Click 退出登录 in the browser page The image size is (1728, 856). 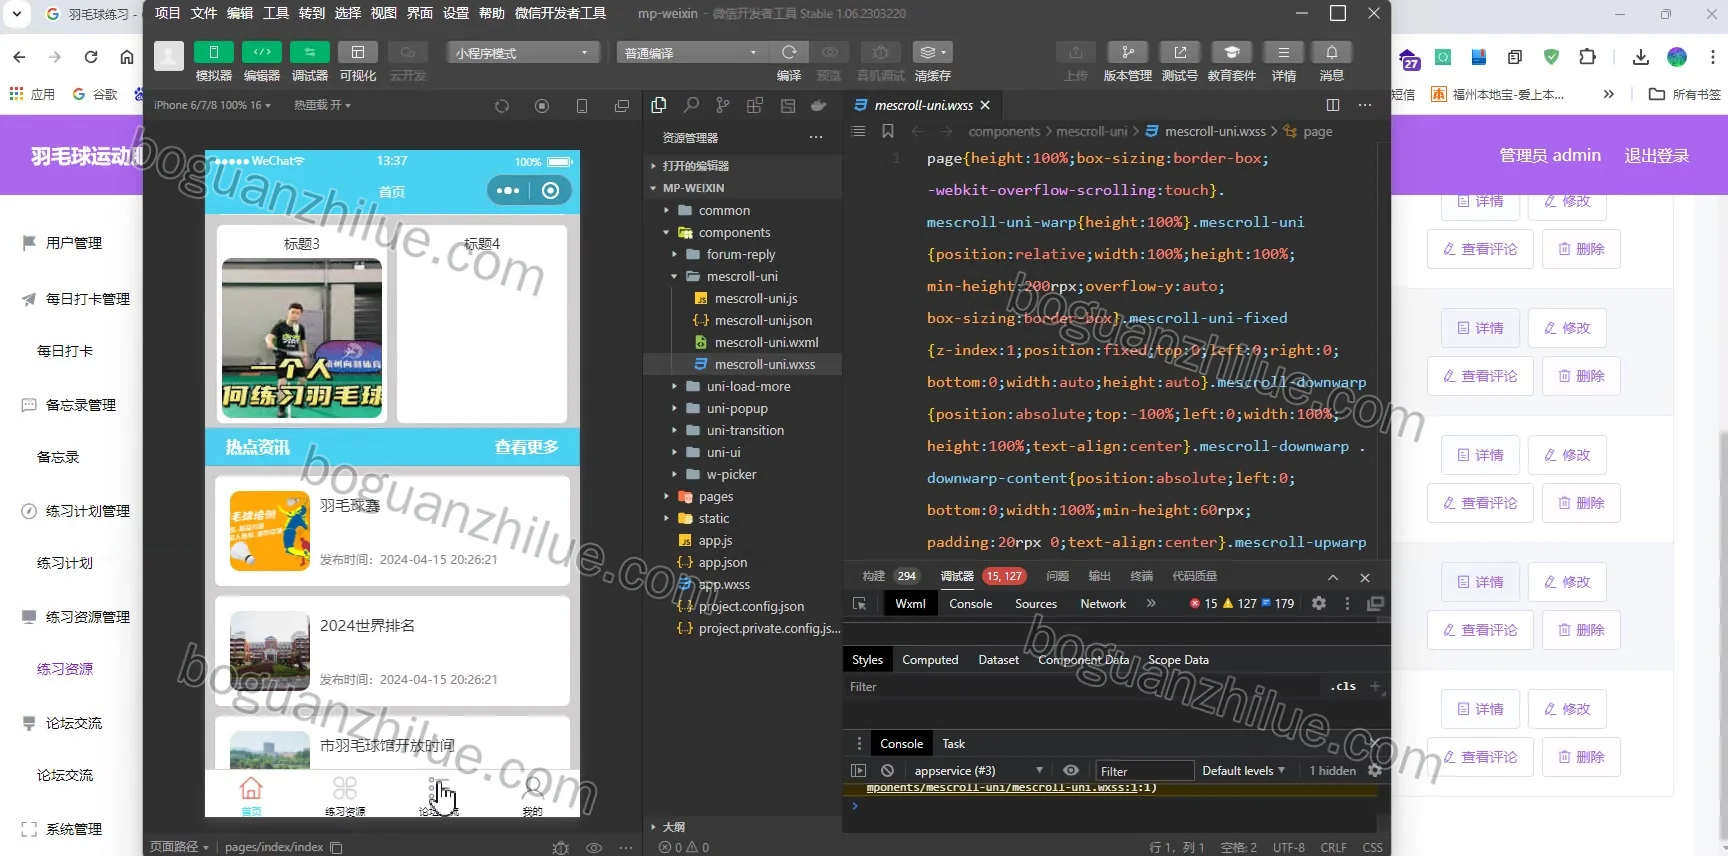[1656, 155]
